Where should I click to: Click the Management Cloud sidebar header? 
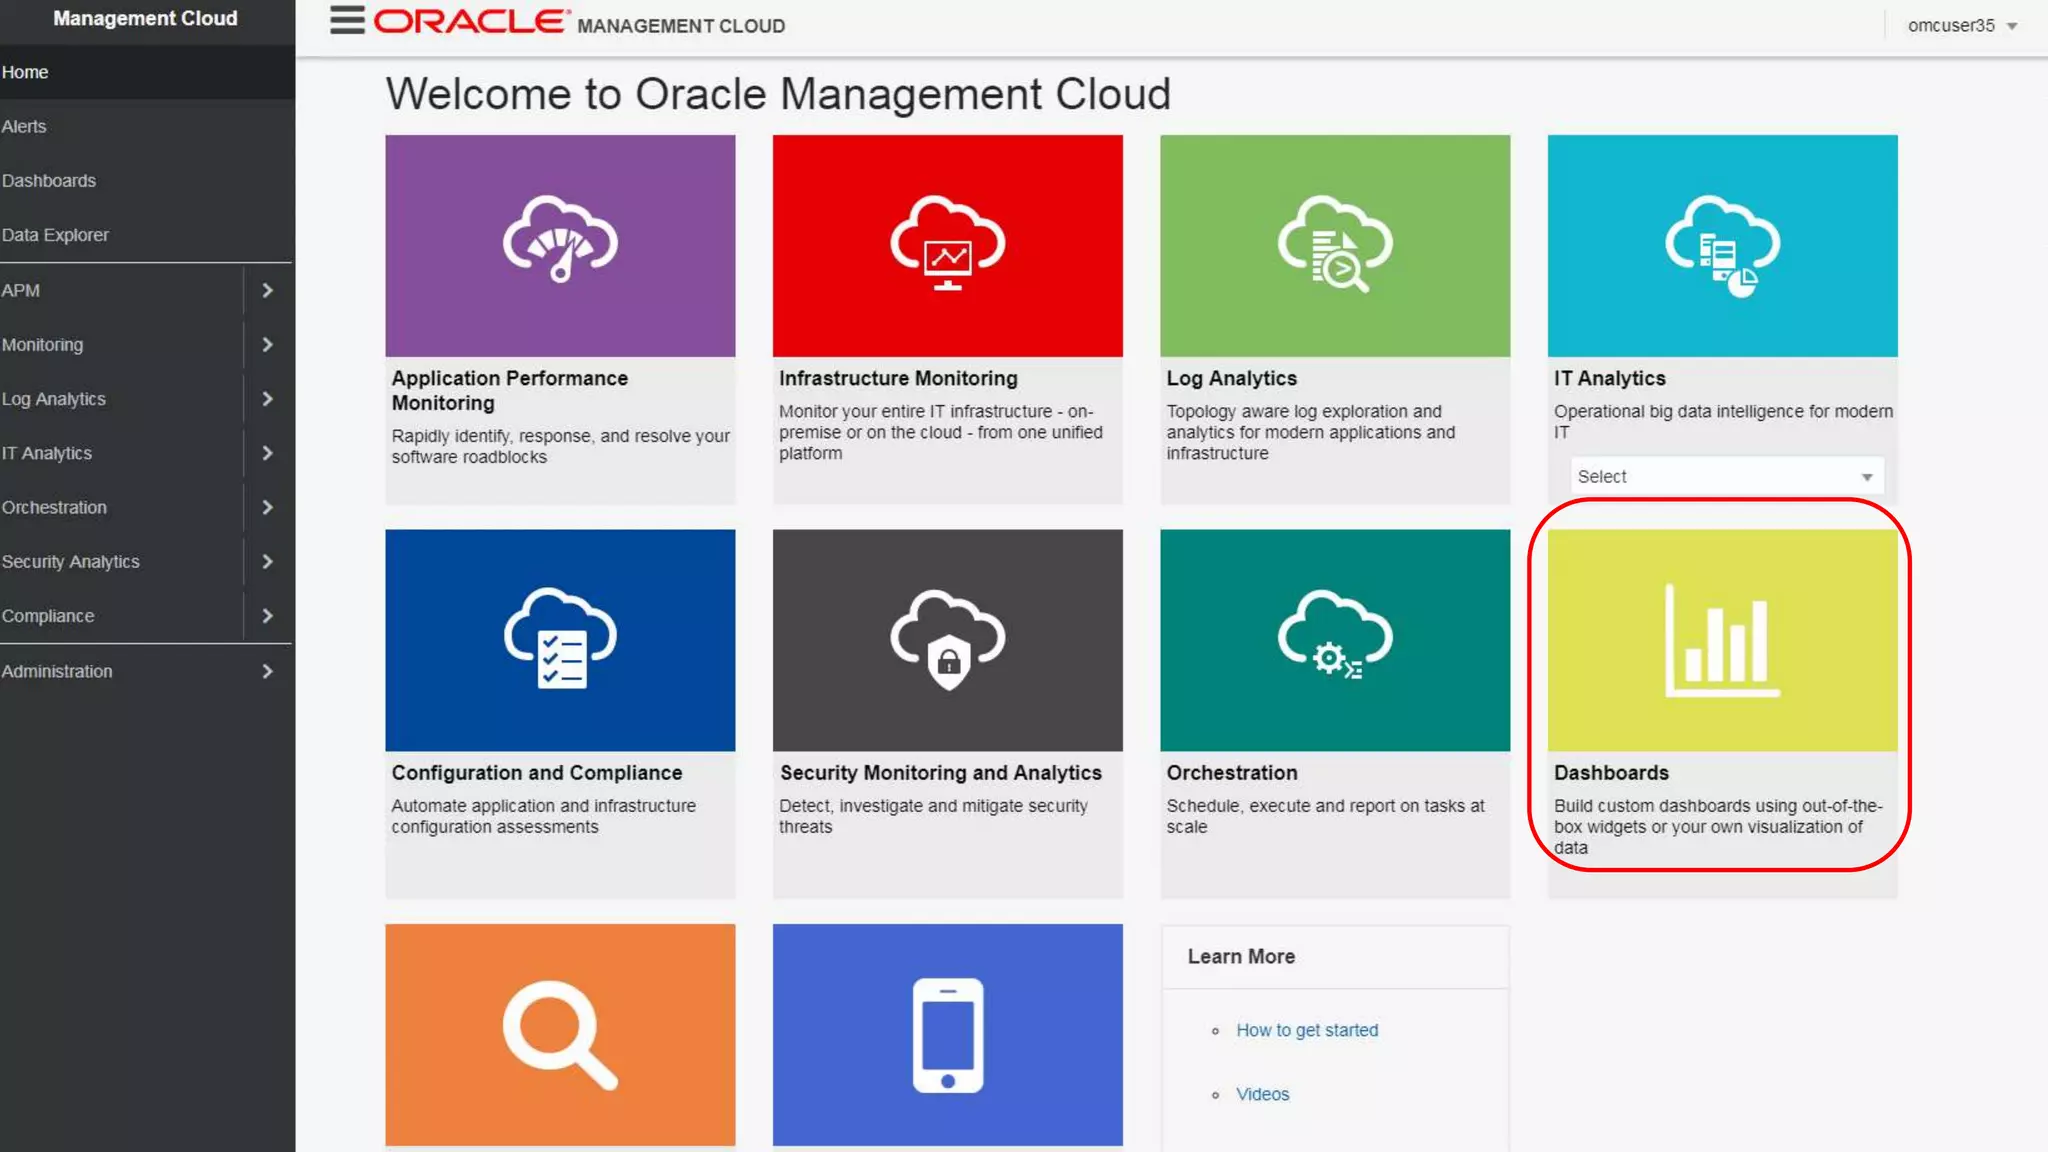coord(145,18)
